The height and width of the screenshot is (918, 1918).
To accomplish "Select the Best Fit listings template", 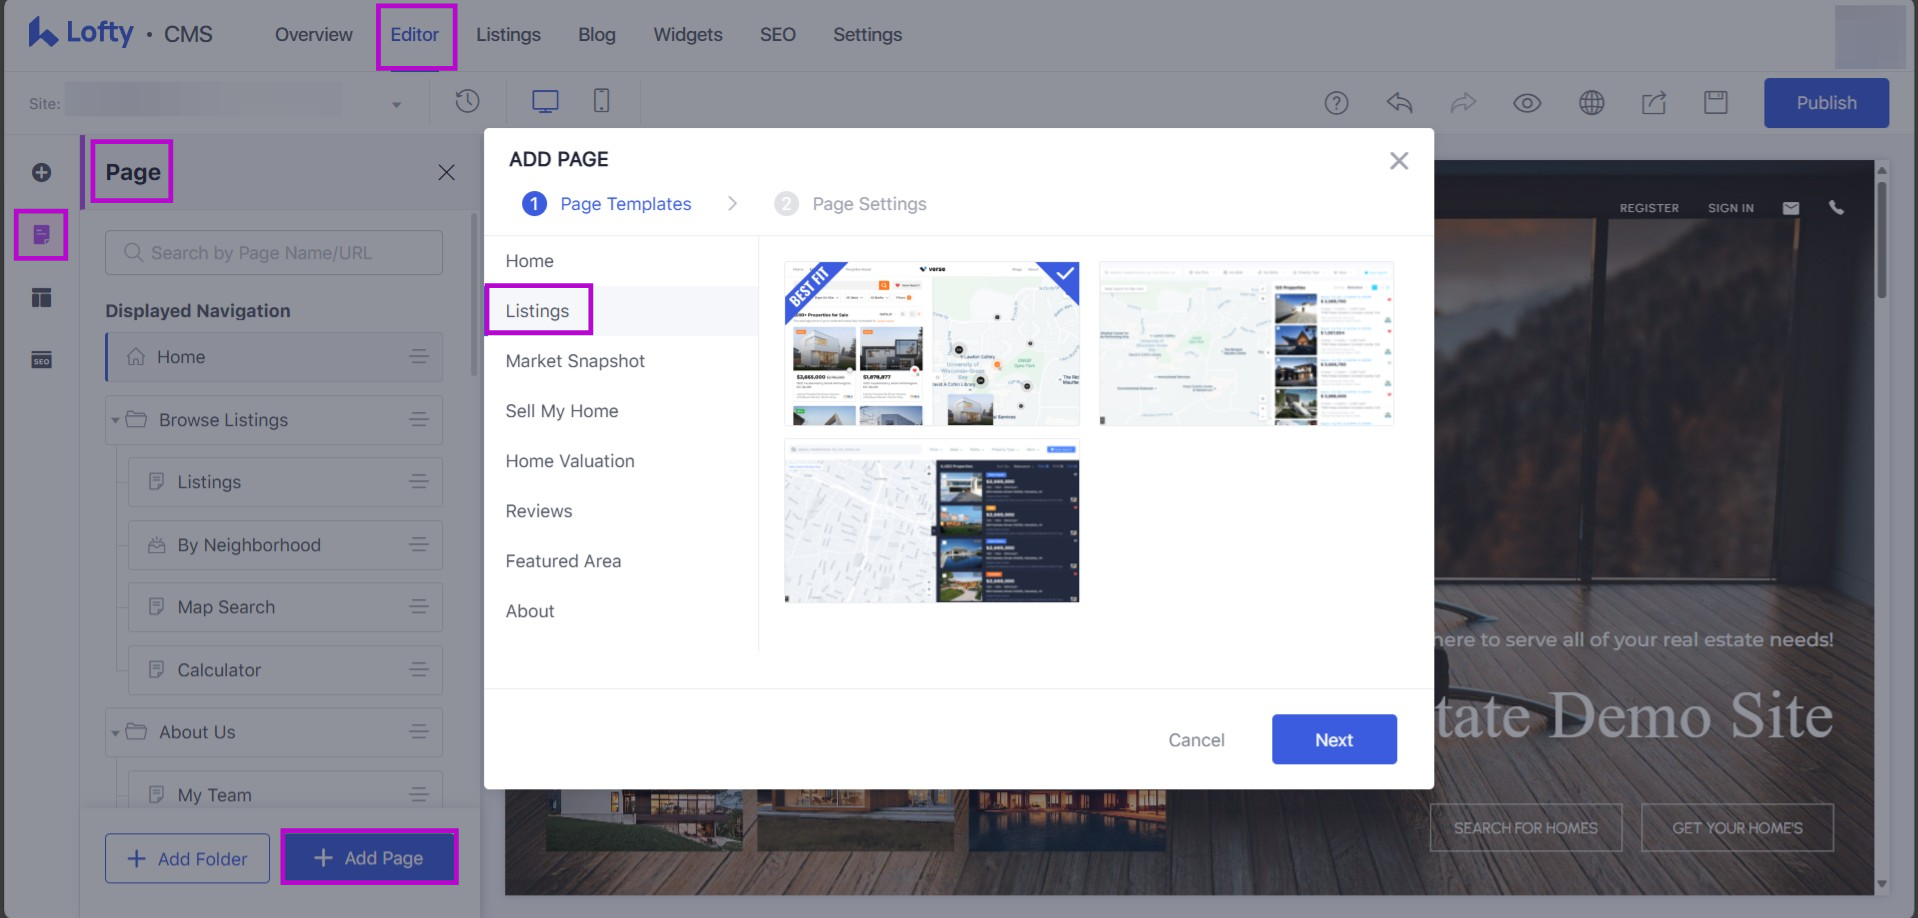I will [x=931, y=344].
